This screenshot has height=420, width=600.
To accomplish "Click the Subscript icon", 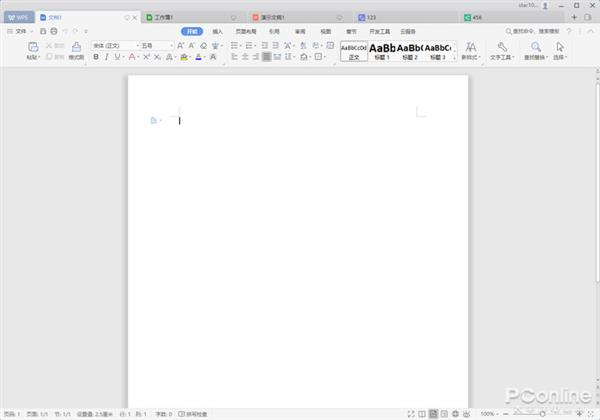I will [157, 57].
